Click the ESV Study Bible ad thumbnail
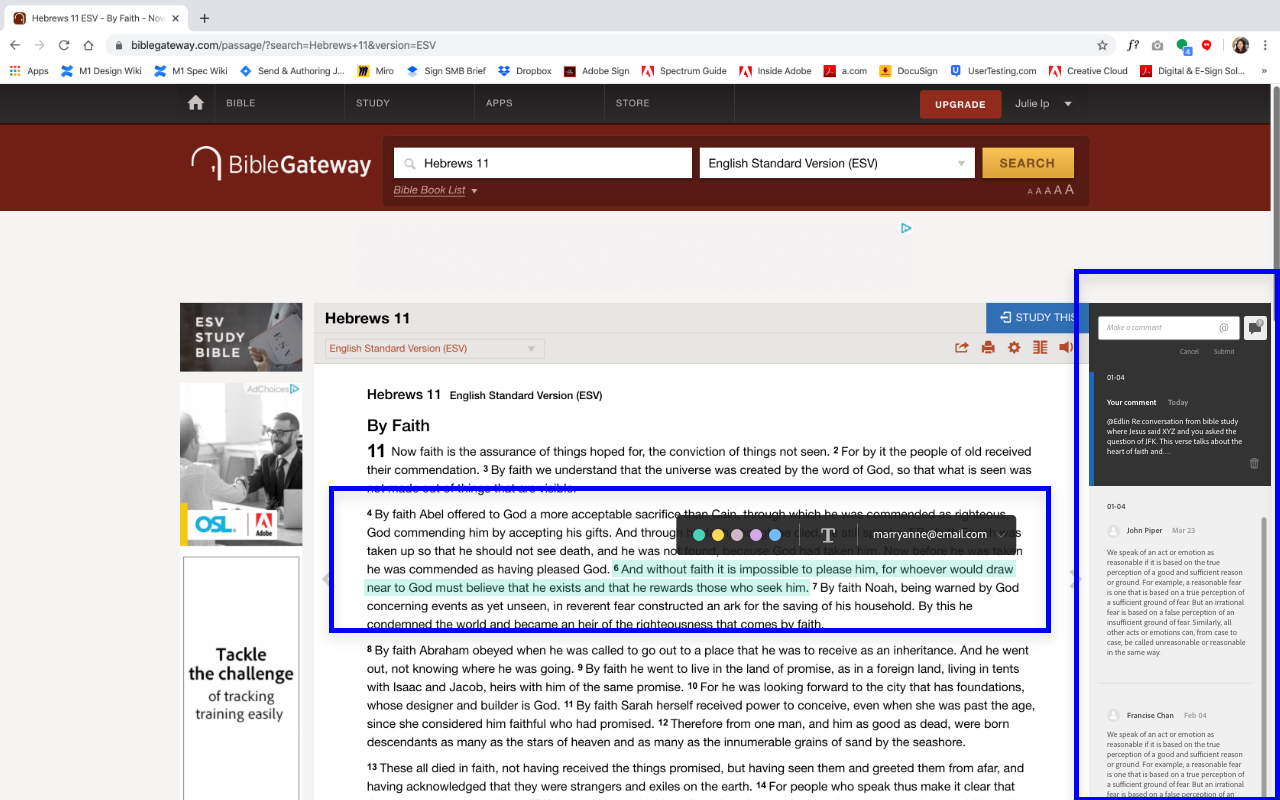This screenshot has width=1280, height=800. [x=241, y=337]
